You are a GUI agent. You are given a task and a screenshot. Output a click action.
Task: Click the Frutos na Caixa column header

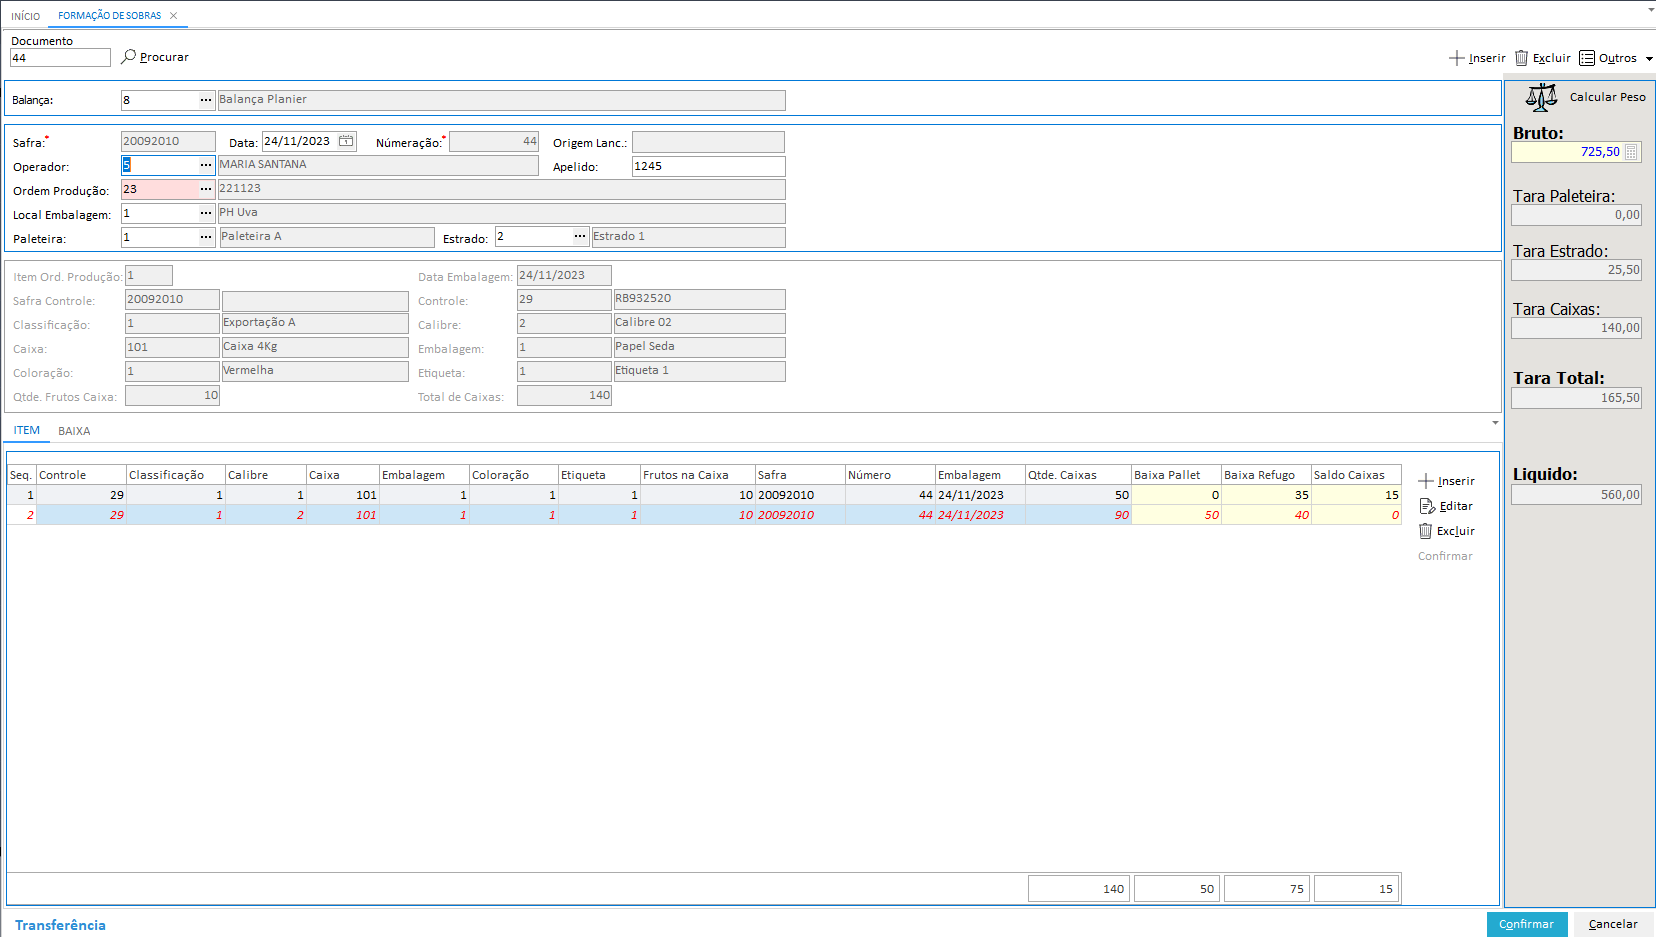[697, 475]
